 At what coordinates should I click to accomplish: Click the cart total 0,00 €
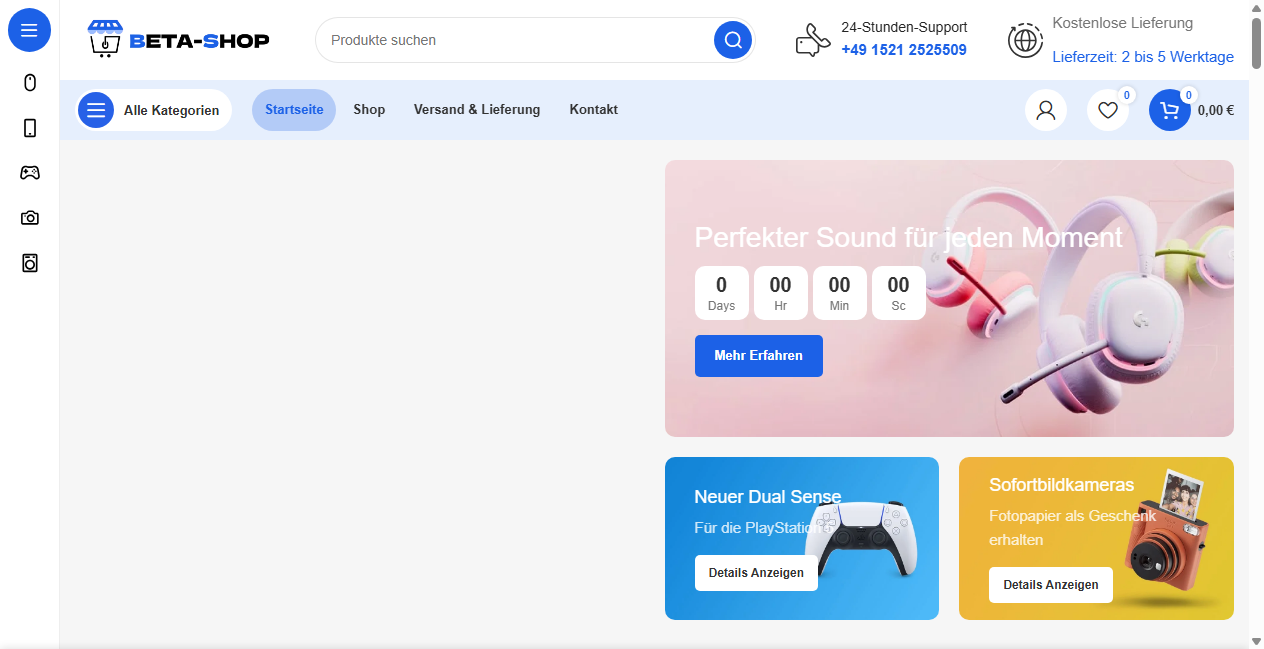point(1216,111)
